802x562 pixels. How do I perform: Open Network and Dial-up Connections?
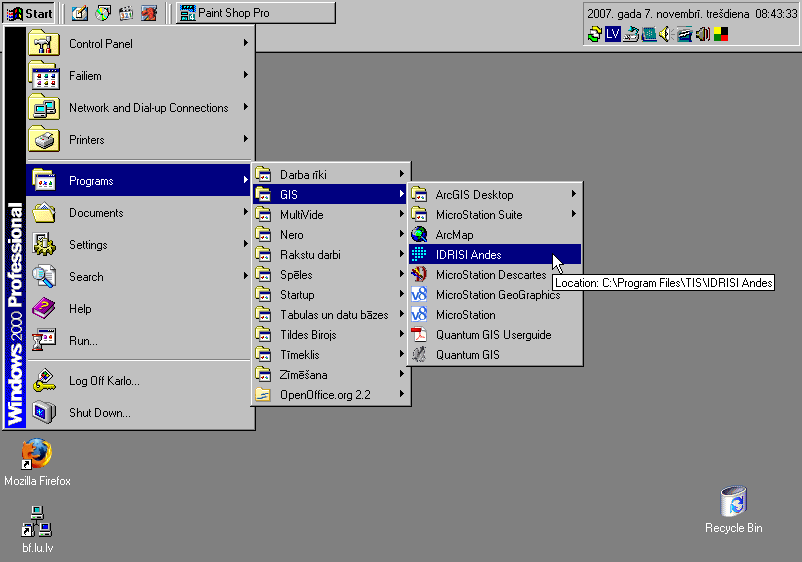coord(138,108)
